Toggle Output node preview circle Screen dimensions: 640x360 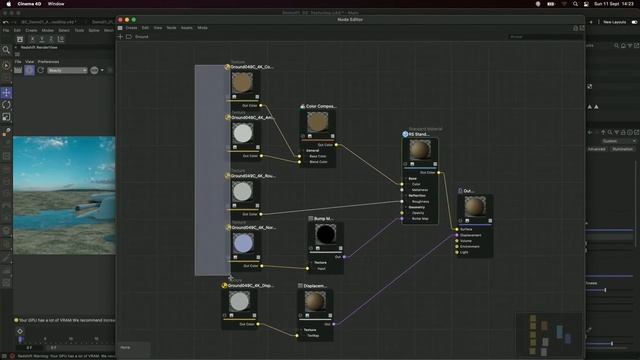460,221
